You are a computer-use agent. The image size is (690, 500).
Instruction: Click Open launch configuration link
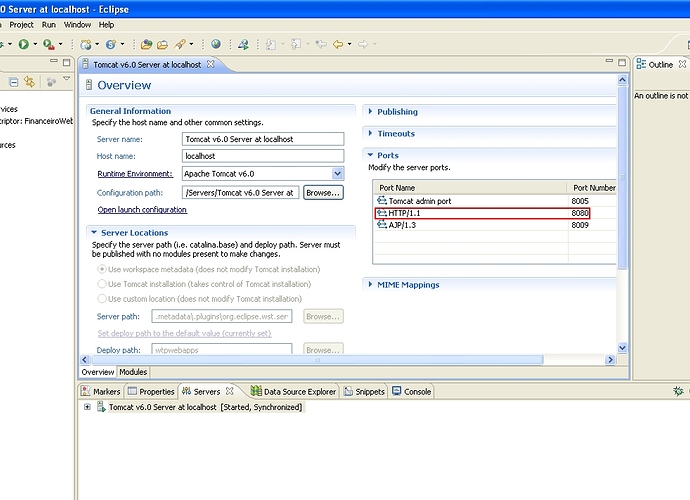pyautogui.click(x=142, y=210)
